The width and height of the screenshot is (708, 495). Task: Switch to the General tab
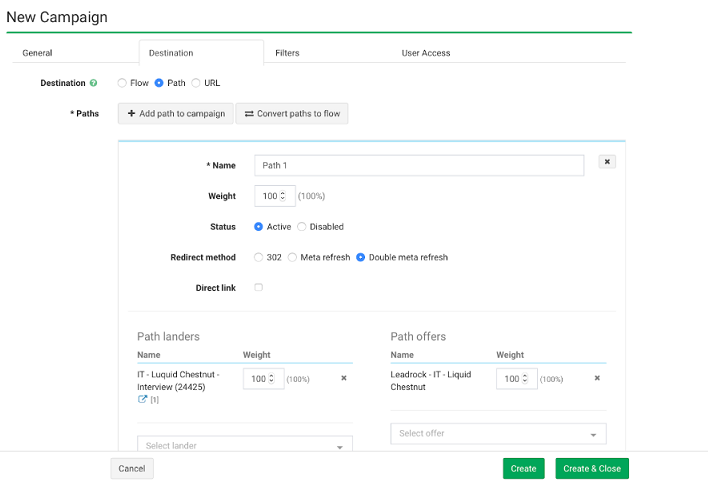[x=37, y=53]
